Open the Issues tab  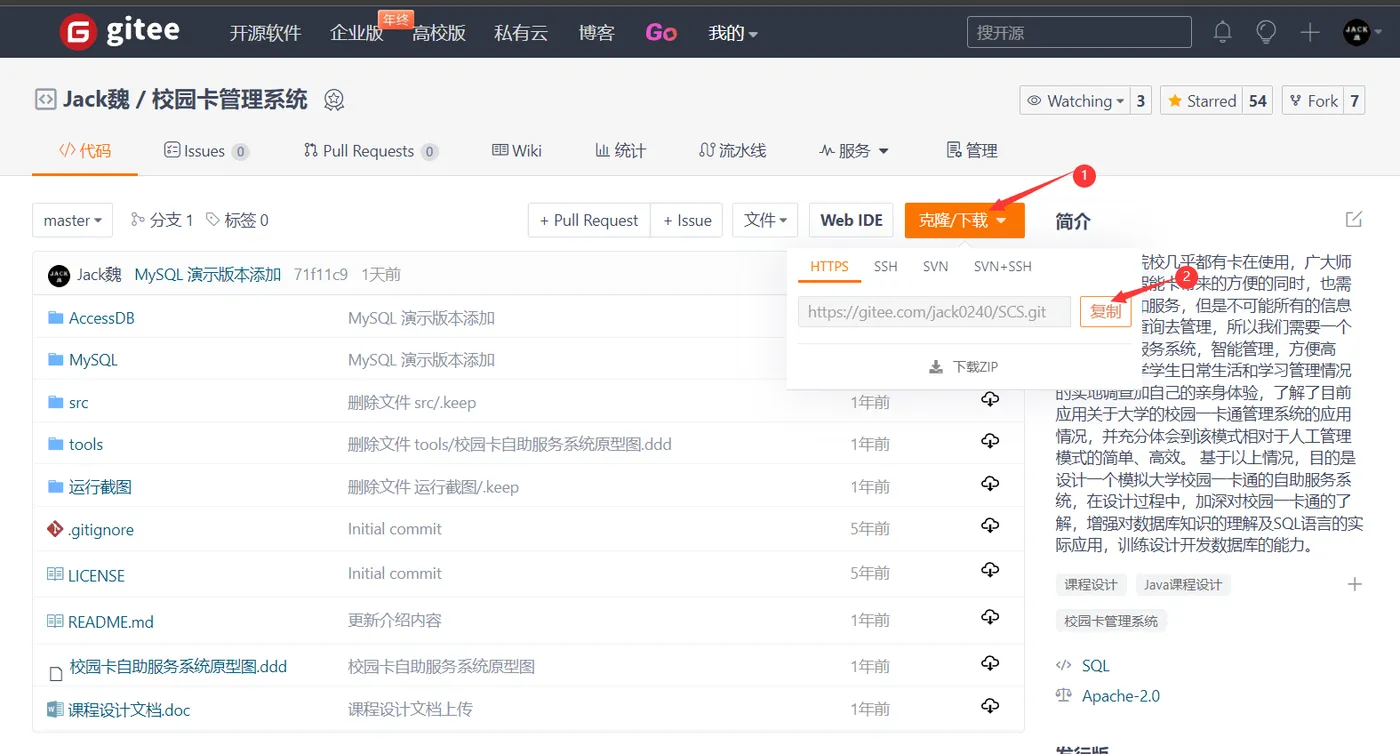pyautogui.click(x=206, y=151)
